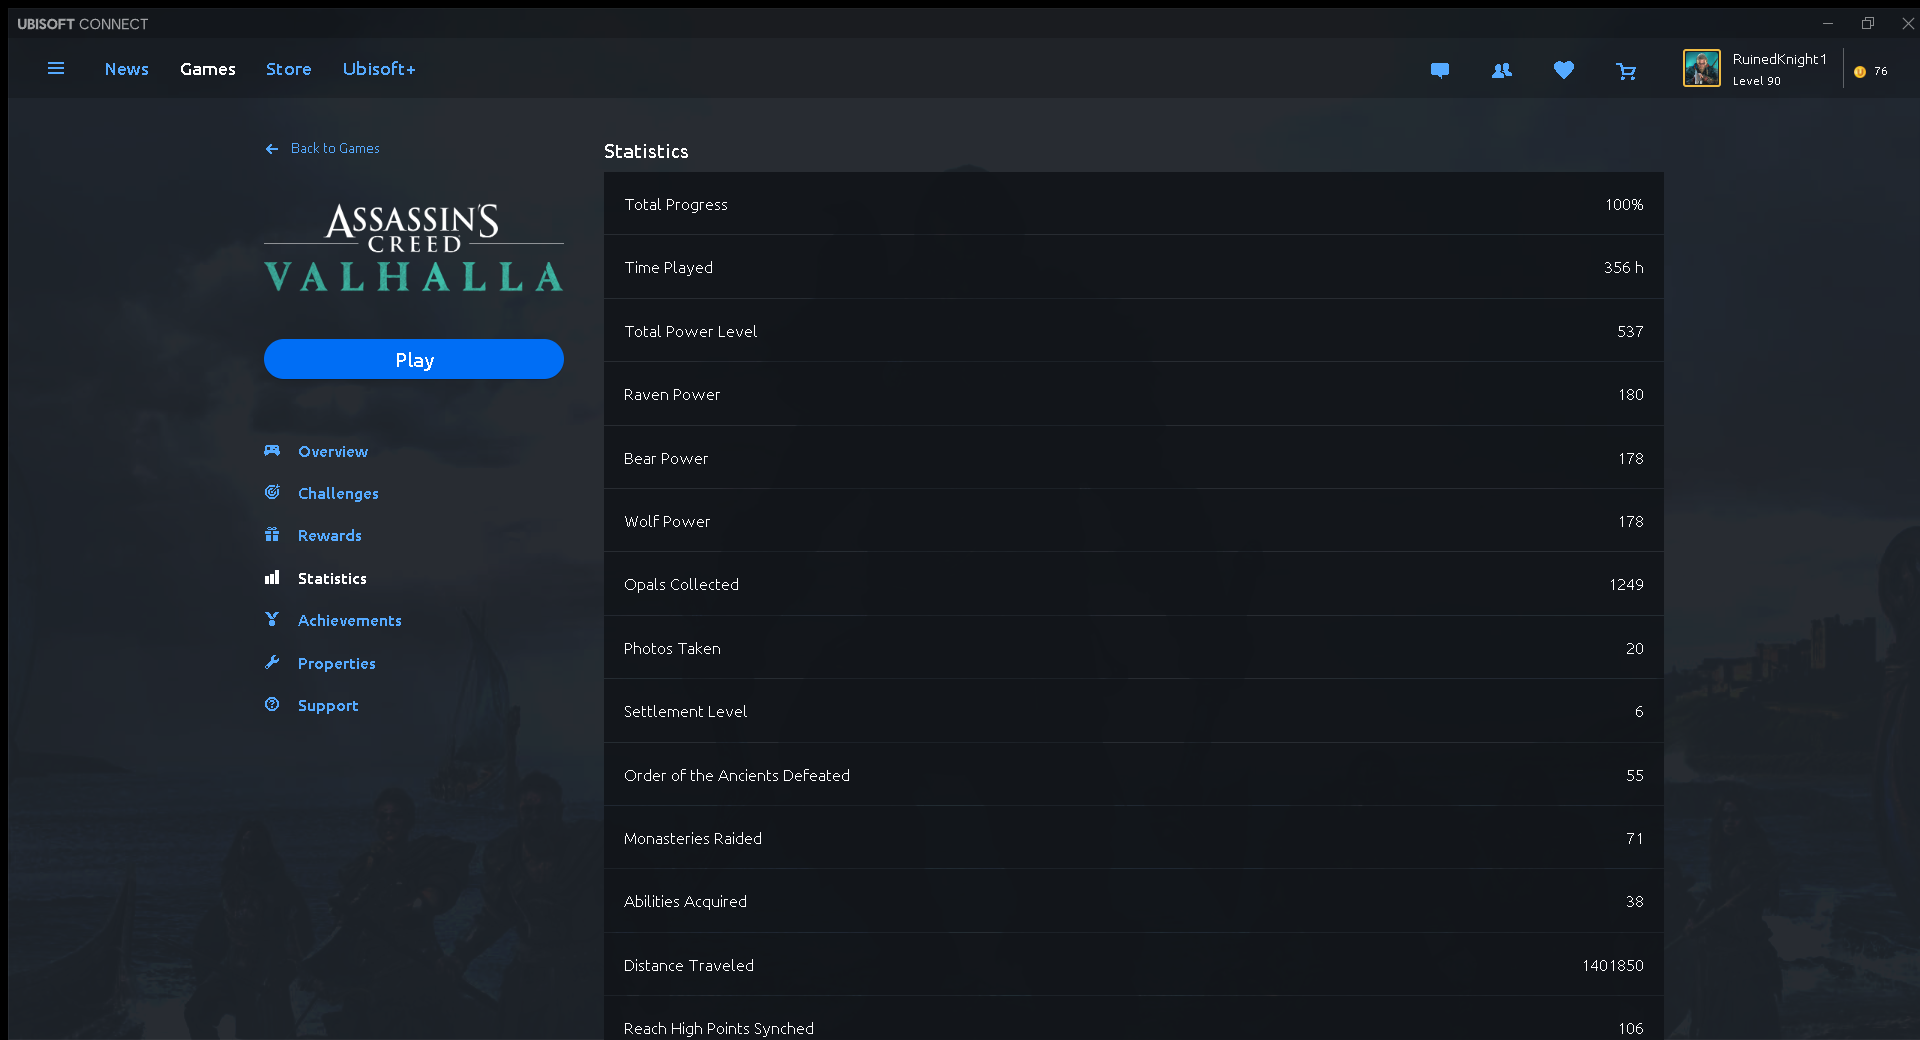Select Overview in the game sidebar
Image resolution: width=1920 pixels, height=1040 pixels.
[333, 452]
